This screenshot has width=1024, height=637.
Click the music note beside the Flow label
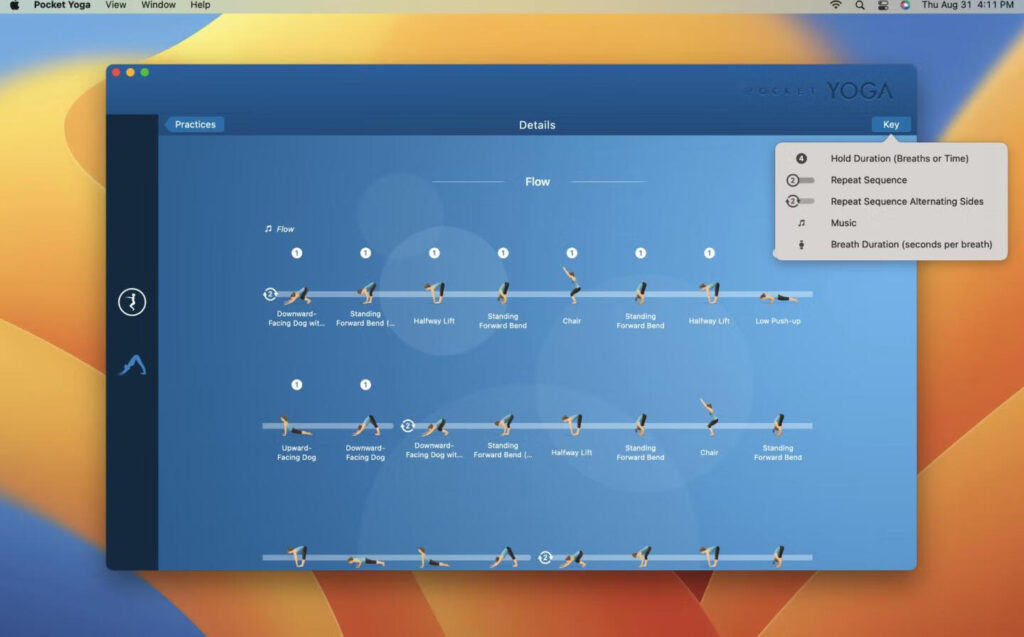click(x=266, y=228)
